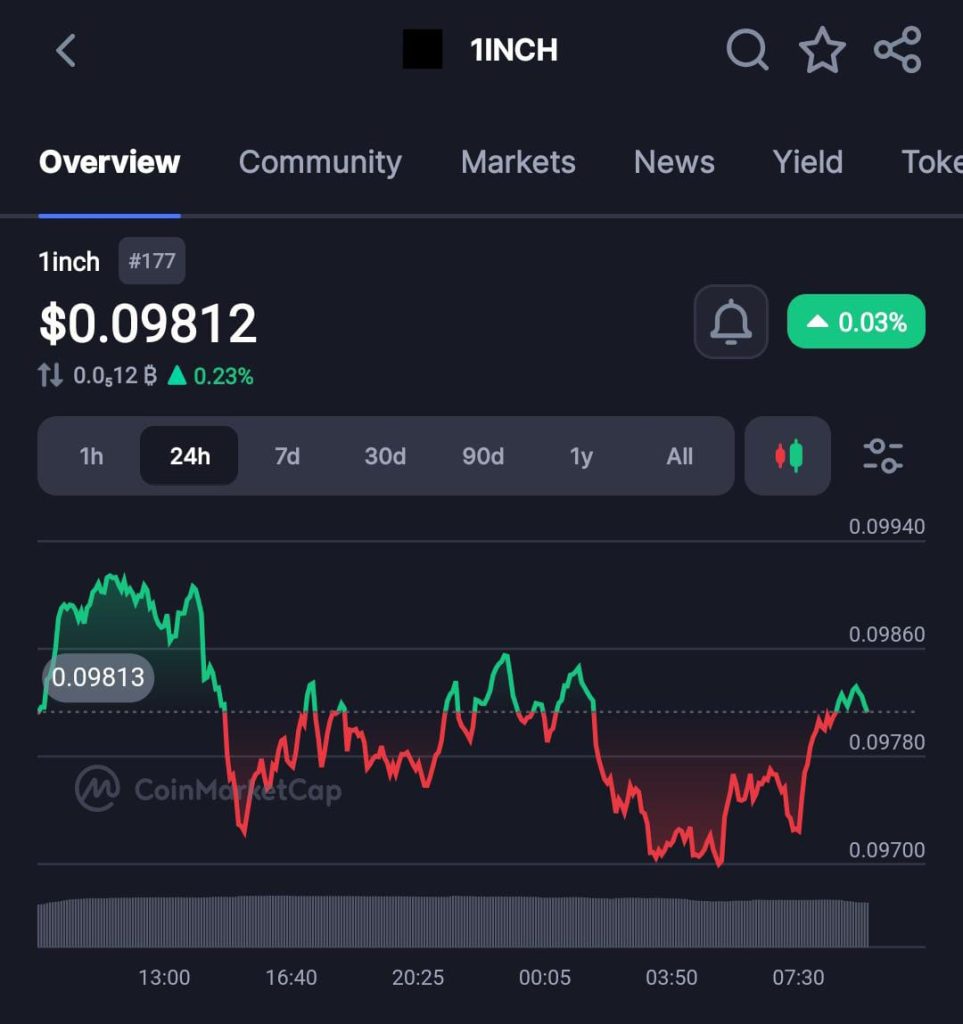Go to the Yield tab
This screenshot has width=963, height=1024.
[x=808, y=162]
